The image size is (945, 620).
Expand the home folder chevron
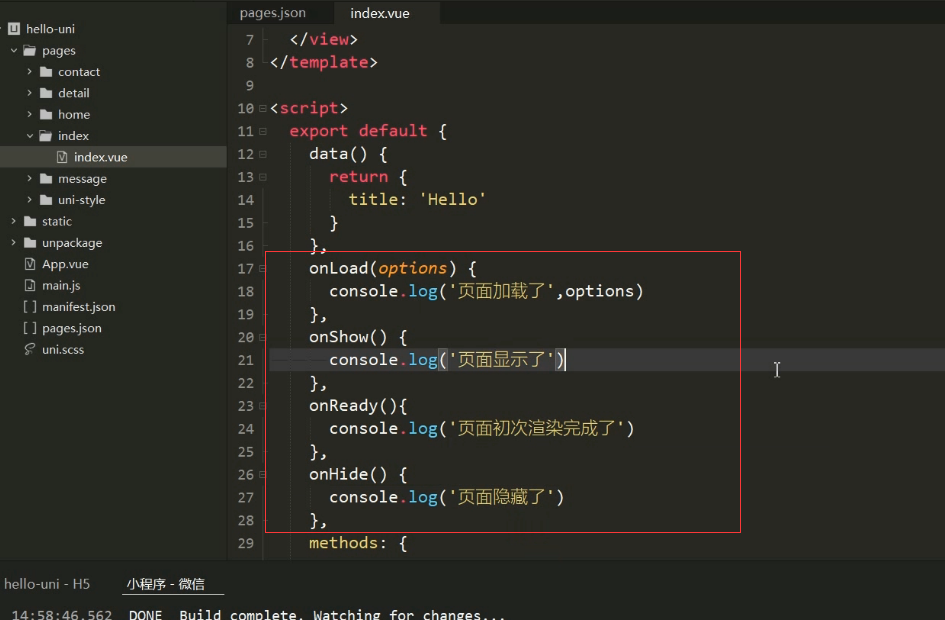pyautogui.click(x=30, y=114)
